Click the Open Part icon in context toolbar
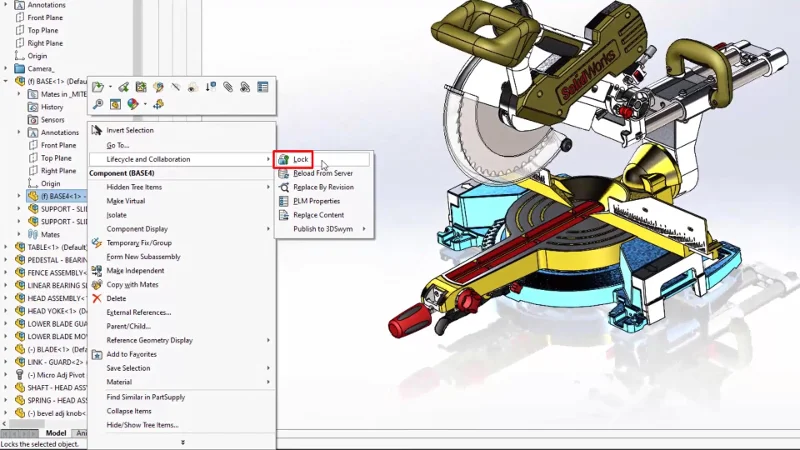This screenshot has width=800, height=450. tap(97, 87)
